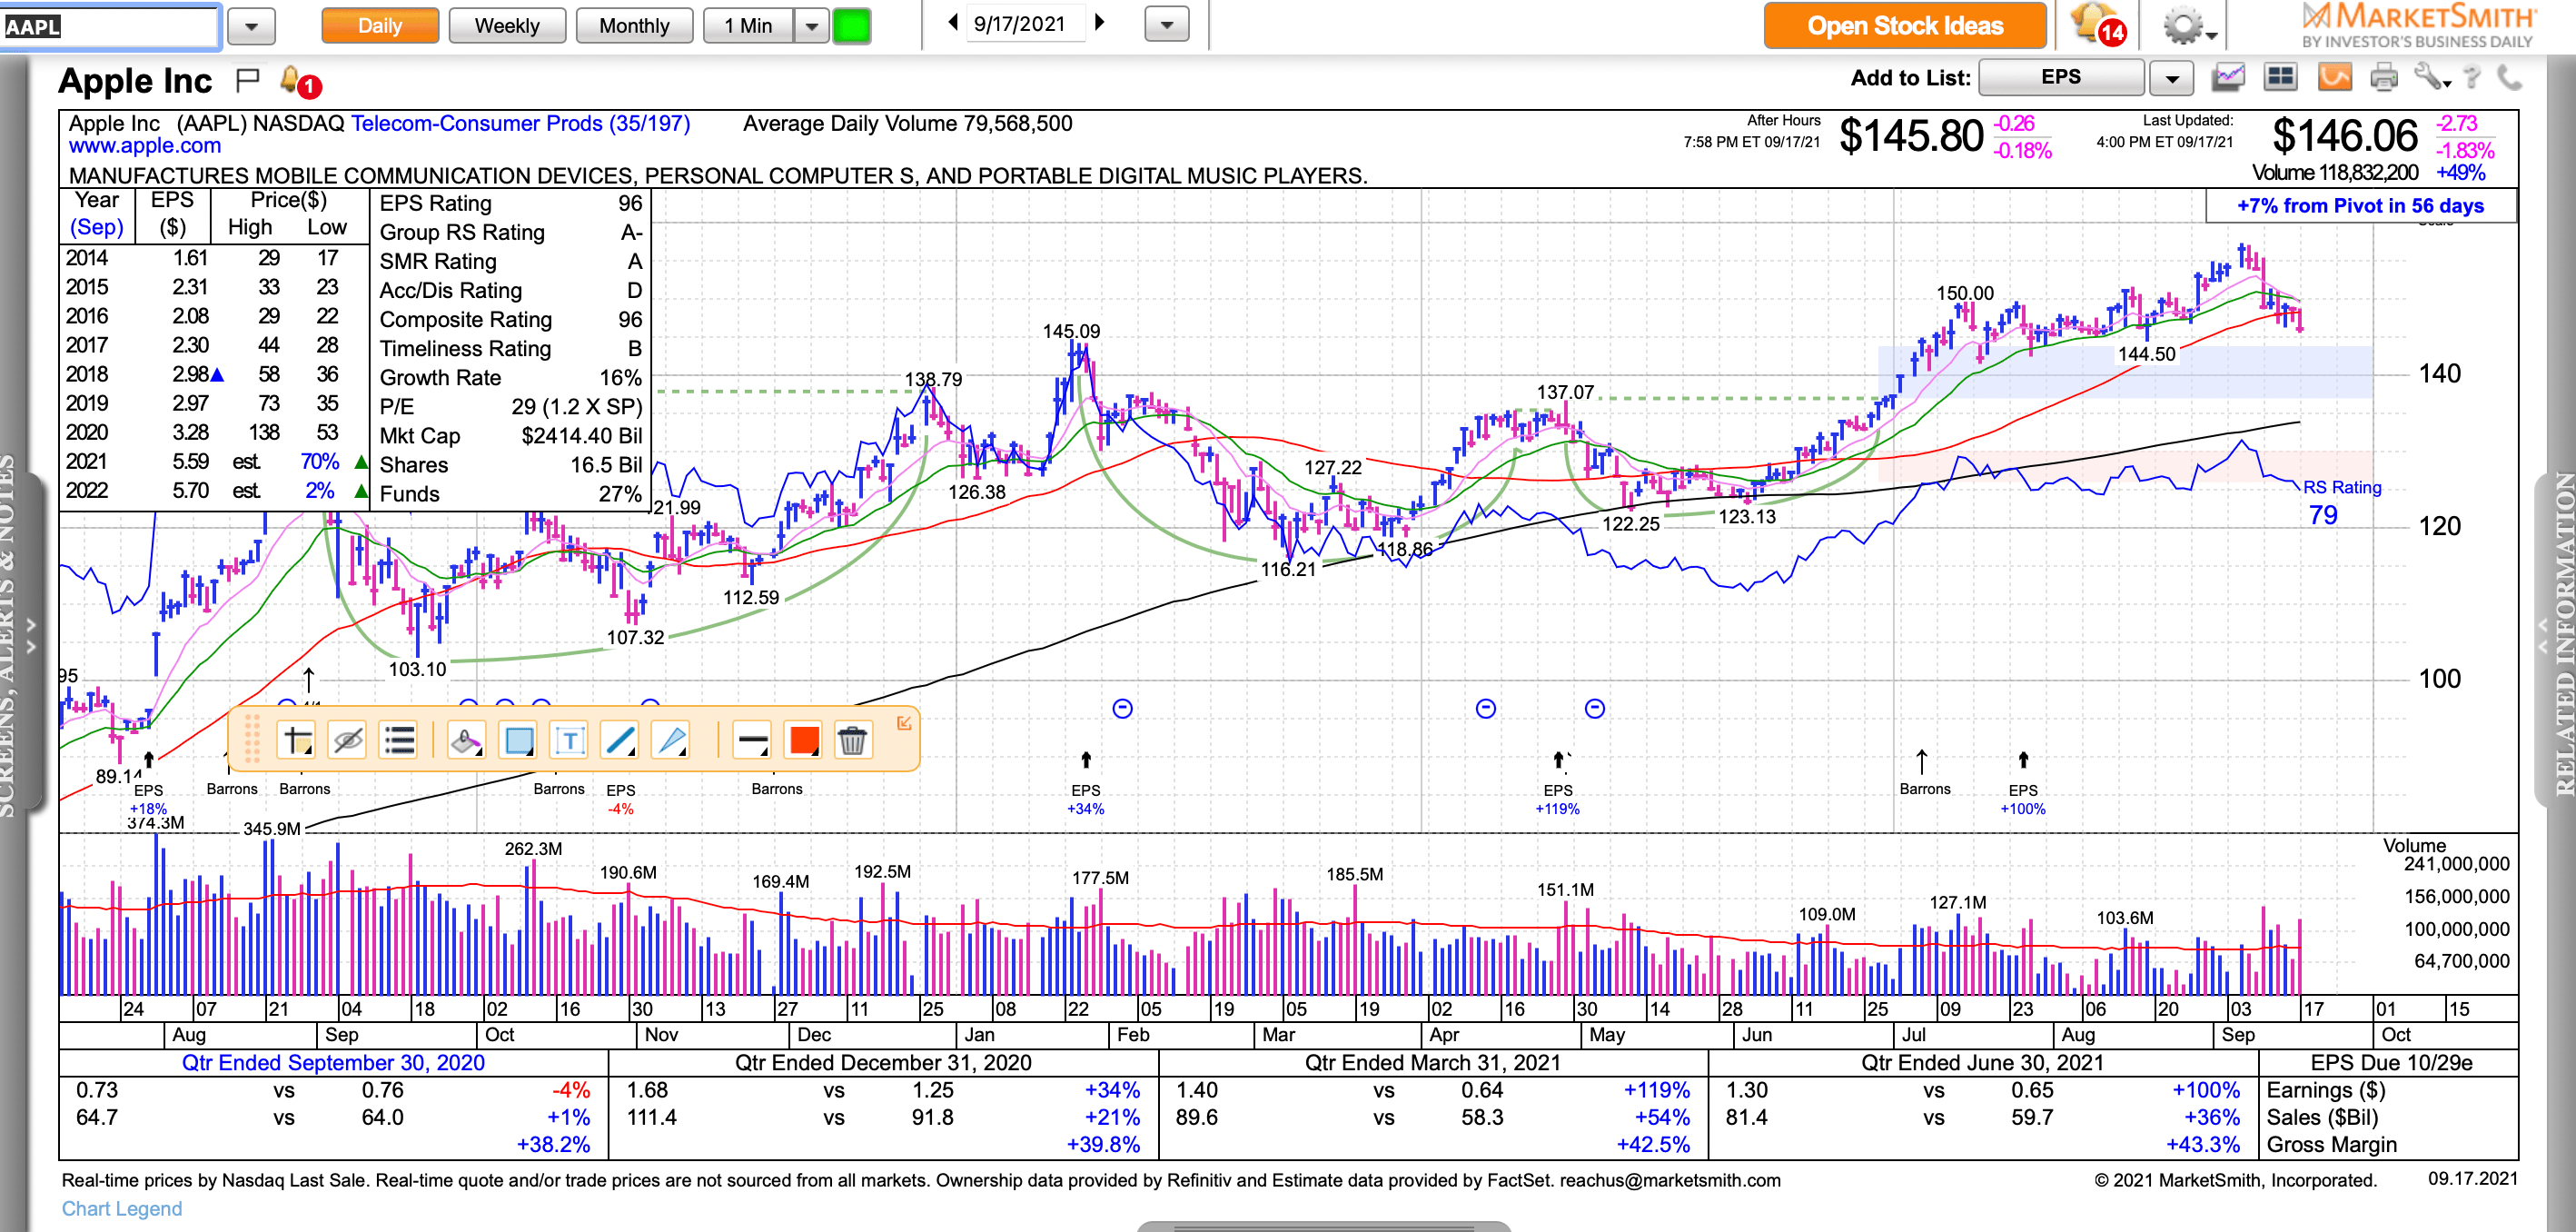Open the wrench tools menu
The image size is (2576, 1232).
click(x=2431, y=77)
